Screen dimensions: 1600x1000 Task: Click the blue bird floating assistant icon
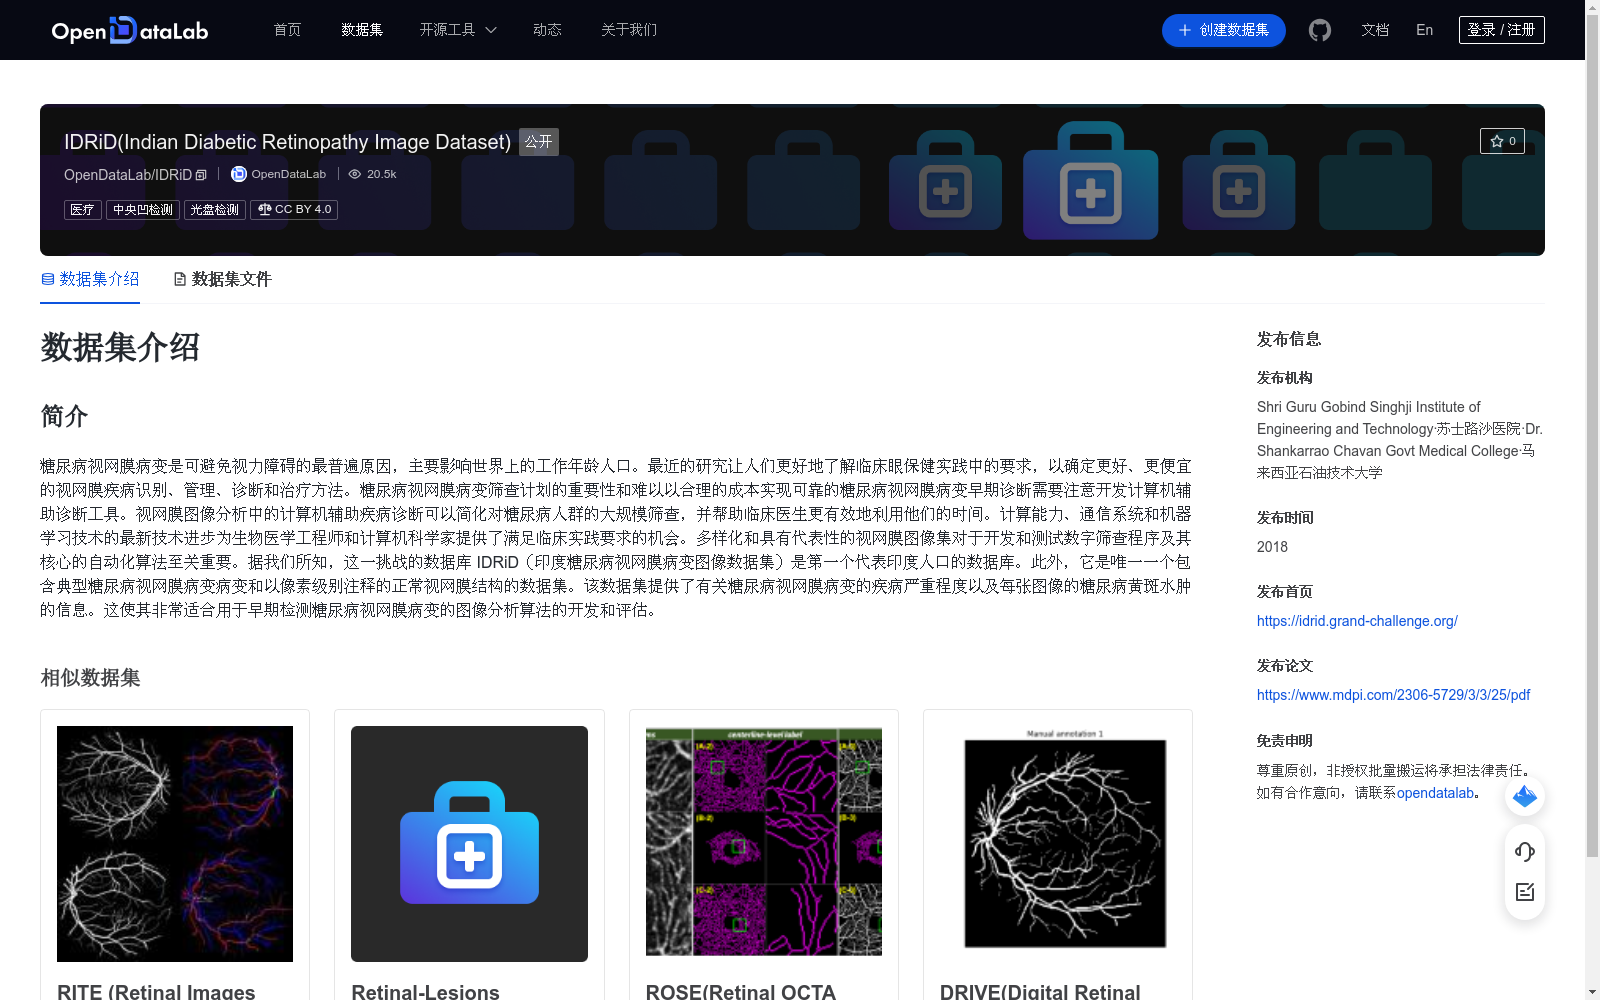tap(1525, 796)
